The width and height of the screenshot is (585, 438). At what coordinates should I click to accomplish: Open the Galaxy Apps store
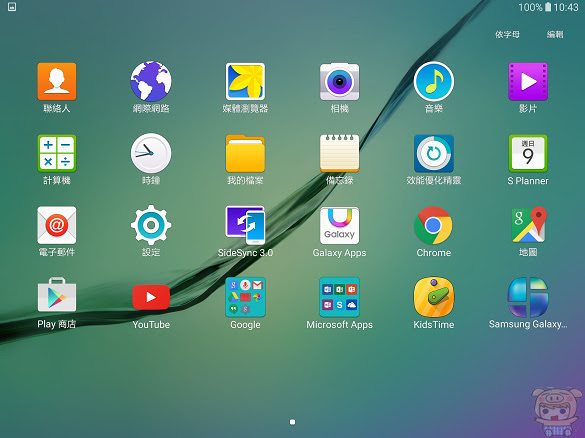click(x=340, y=225)
